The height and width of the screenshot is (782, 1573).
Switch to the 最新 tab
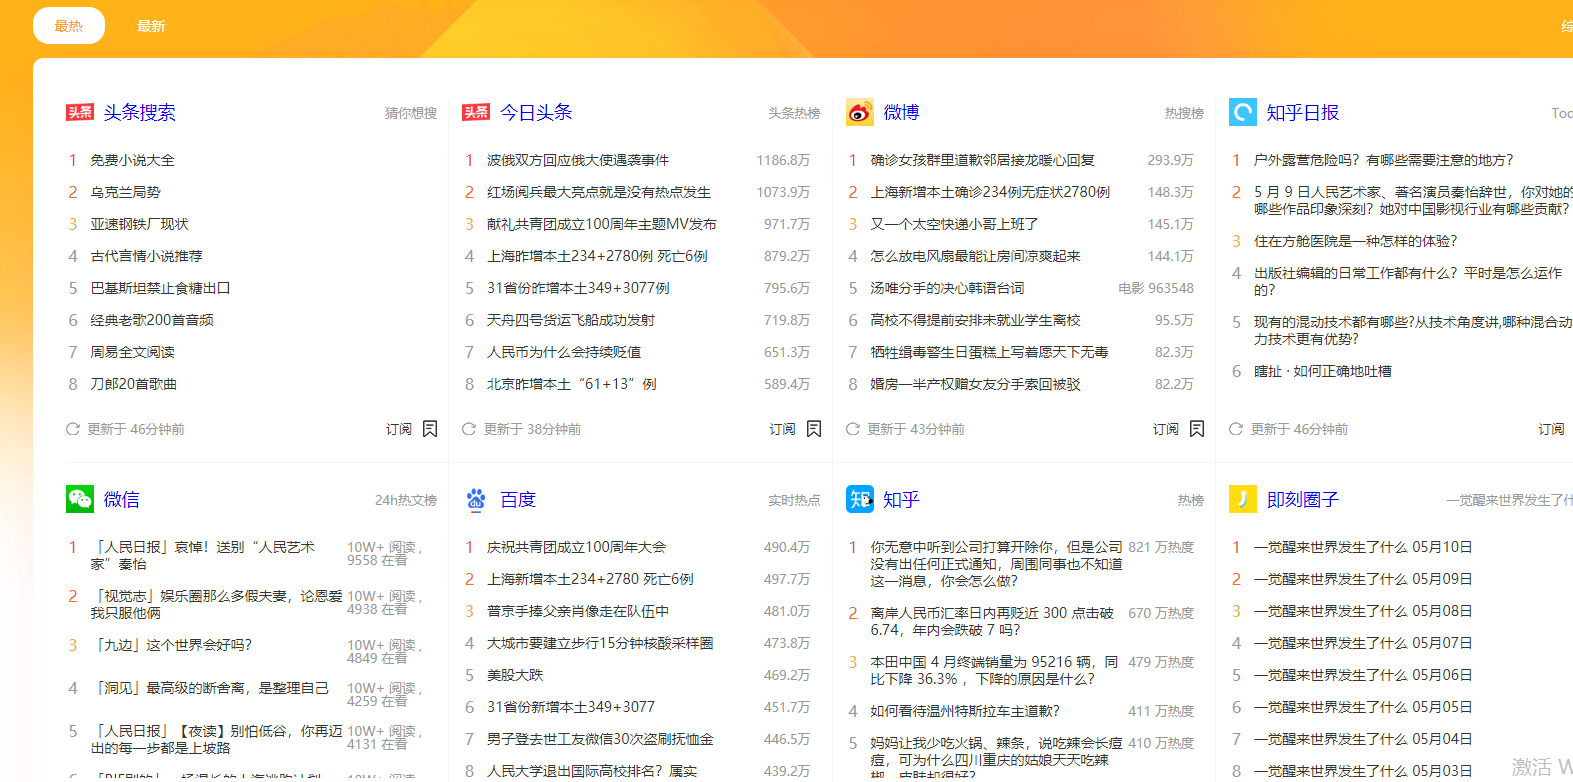[151, 26]
